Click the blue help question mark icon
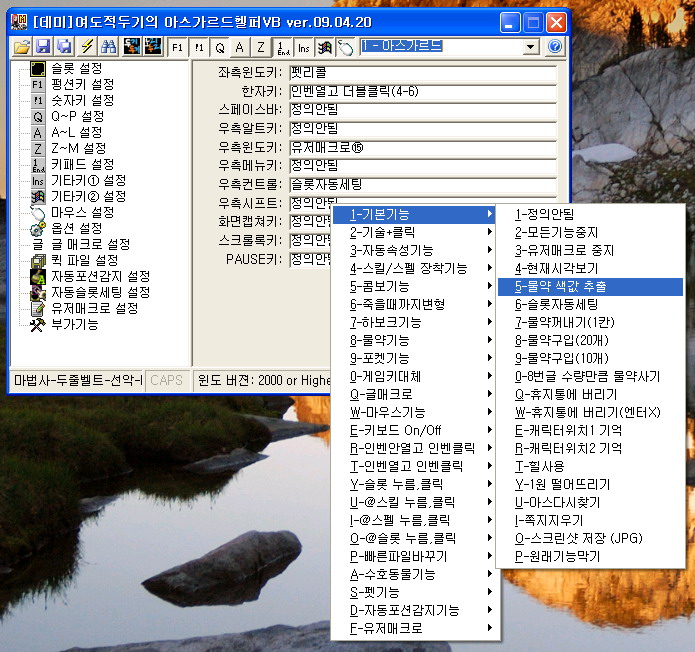This screenshot has width=695, height=652. (555, 47)
